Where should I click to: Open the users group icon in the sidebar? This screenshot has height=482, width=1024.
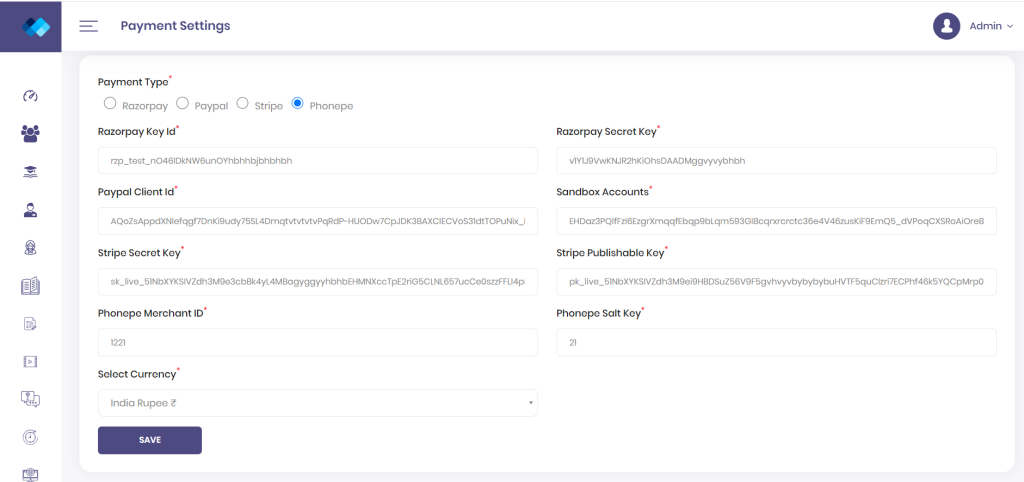(x=31, y=134)
